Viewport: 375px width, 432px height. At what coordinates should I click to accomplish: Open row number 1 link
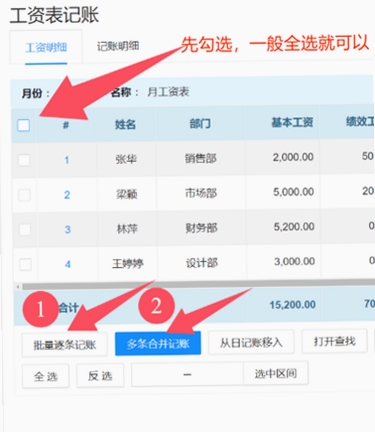67,160
